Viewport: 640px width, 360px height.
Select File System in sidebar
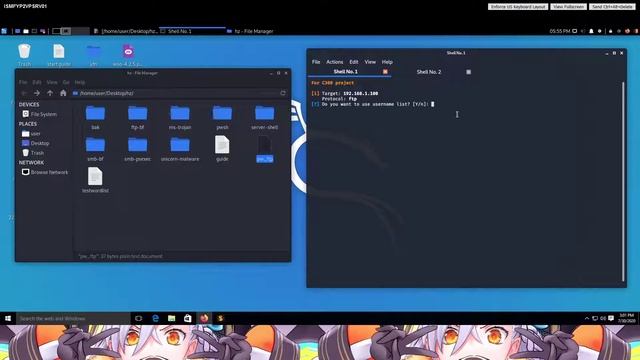pyautogui.click(x=40, y=114)
